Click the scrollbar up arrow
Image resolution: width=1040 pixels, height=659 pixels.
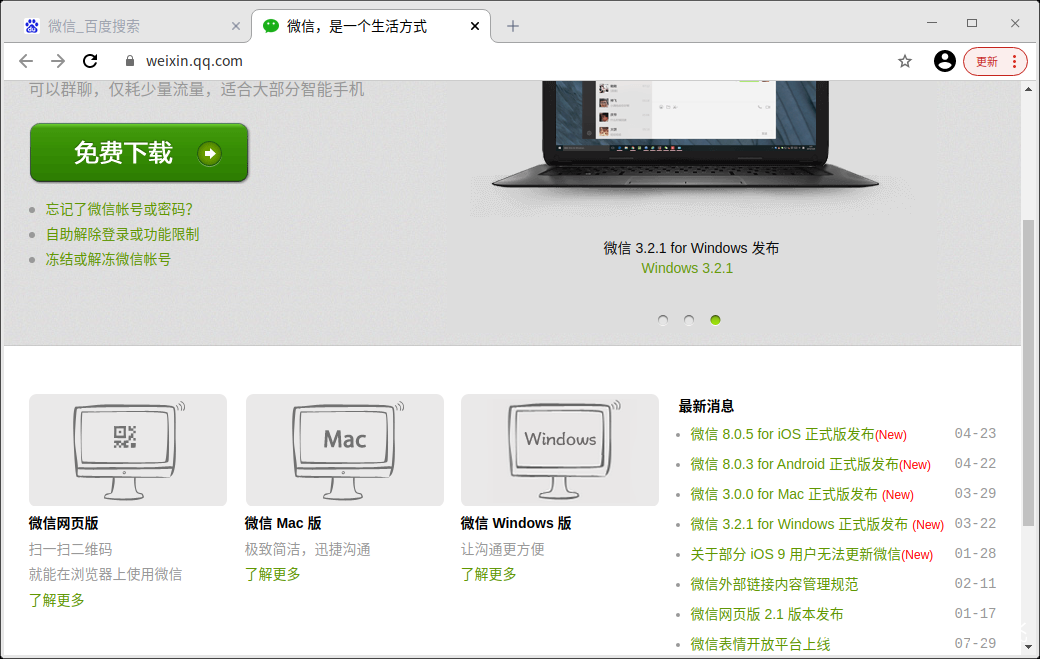tap(1028, 89)
